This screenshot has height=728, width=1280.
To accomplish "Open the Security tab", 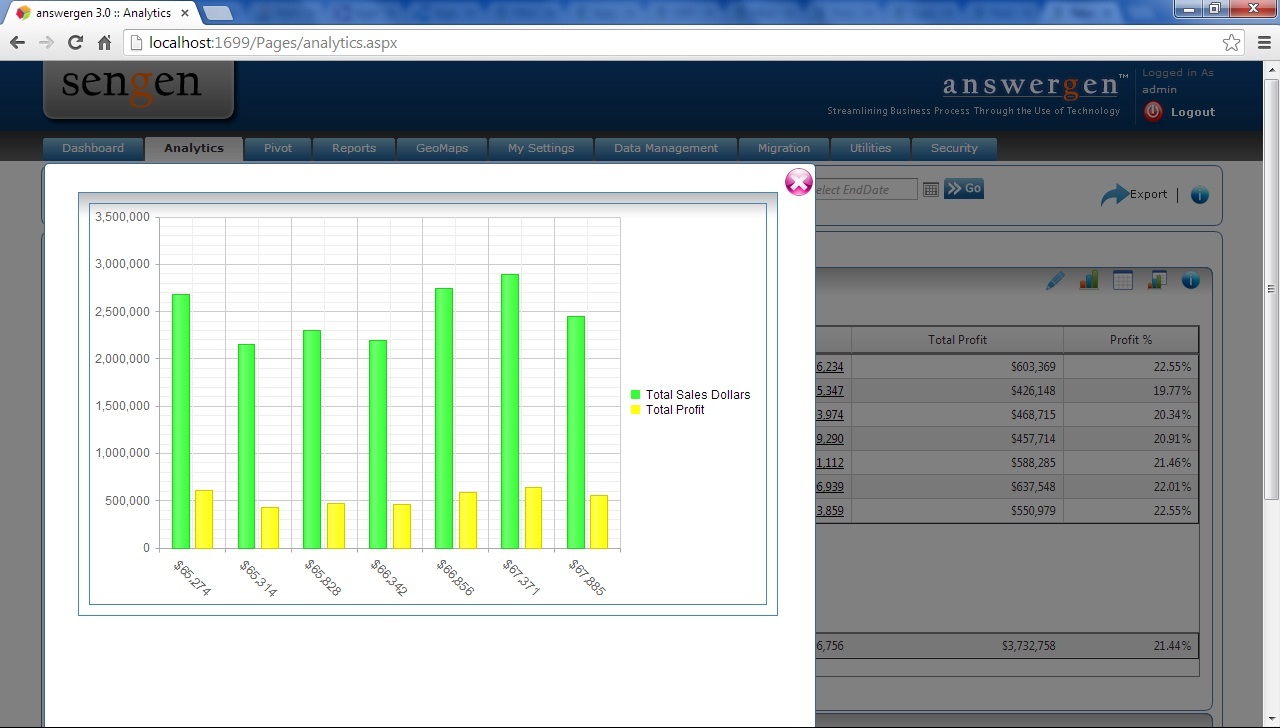I will pos(954,148).
